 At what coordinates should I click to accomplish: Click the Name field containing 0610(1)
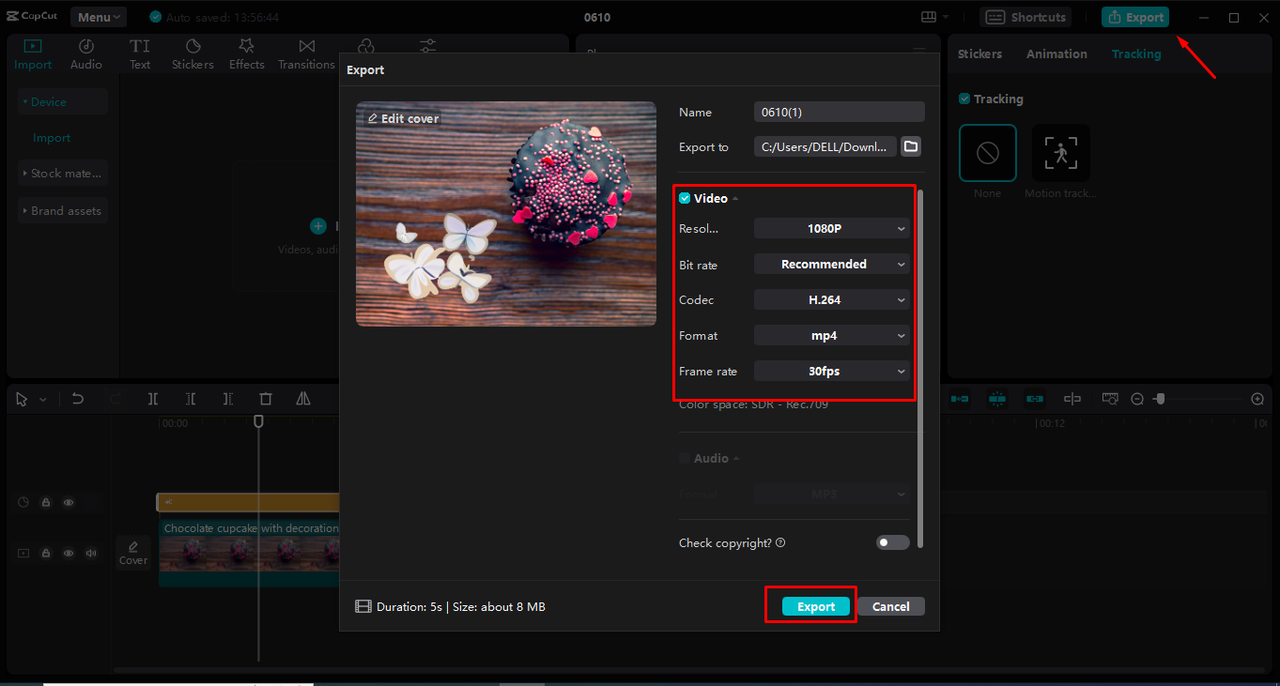point(839,112)
